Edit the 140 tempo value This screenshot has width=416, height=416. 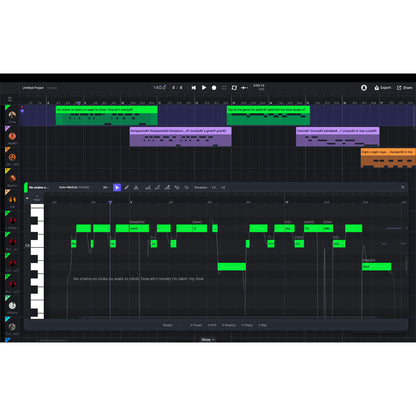click(x=159, y=87)
